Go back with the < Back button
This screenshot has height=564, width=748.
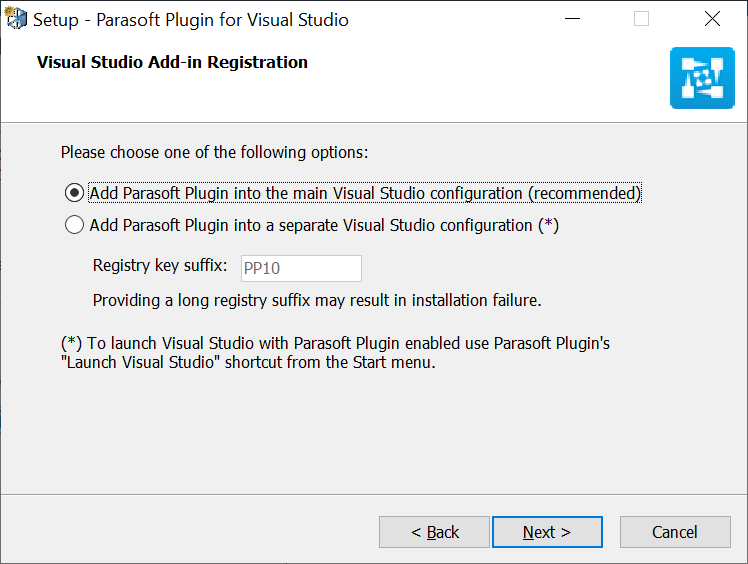pos(434,532)
